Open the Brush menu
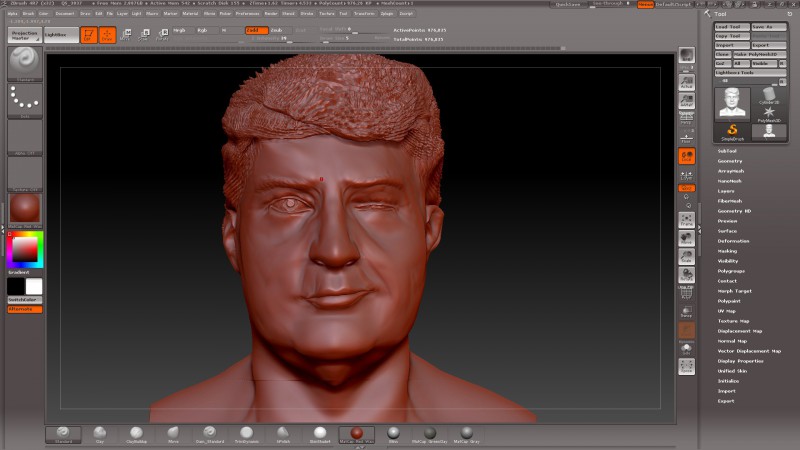Image resolution: width=800 pixels, height=450 pixels. [x=28, y=14]
